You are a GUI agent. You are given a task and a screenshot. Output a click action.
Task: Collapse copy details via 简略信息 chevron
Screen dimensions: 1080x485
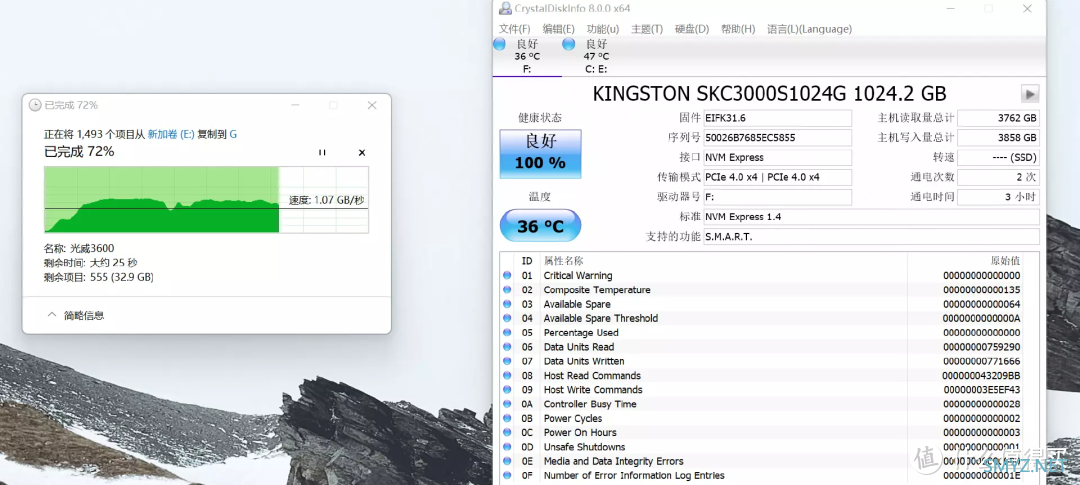point(52,315)
